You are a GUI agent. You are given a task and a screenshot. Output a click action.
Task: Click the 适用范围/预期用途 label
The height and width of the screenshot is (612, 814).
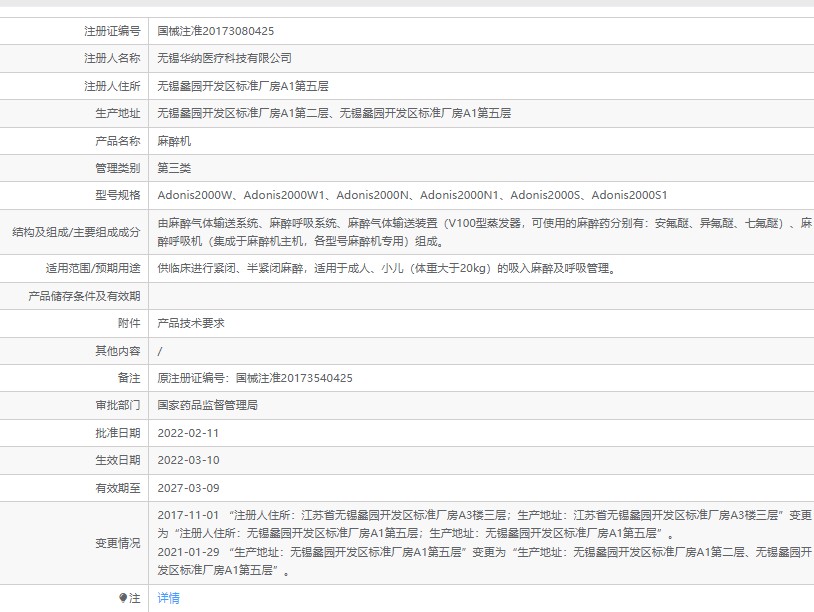[93, 268]
